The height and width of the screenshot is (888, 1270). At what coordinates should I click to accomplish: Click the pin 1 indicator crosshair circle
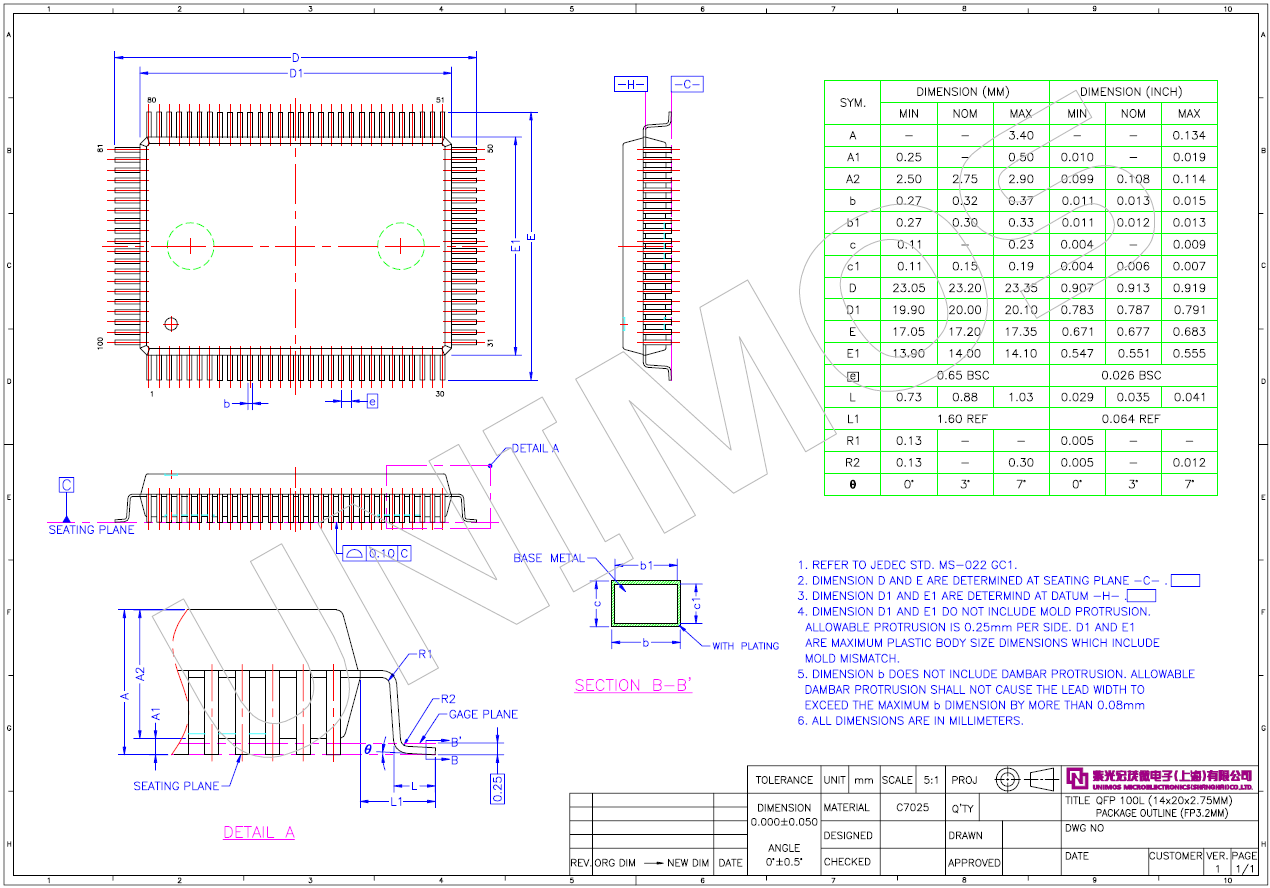click(x=171, y=323)
